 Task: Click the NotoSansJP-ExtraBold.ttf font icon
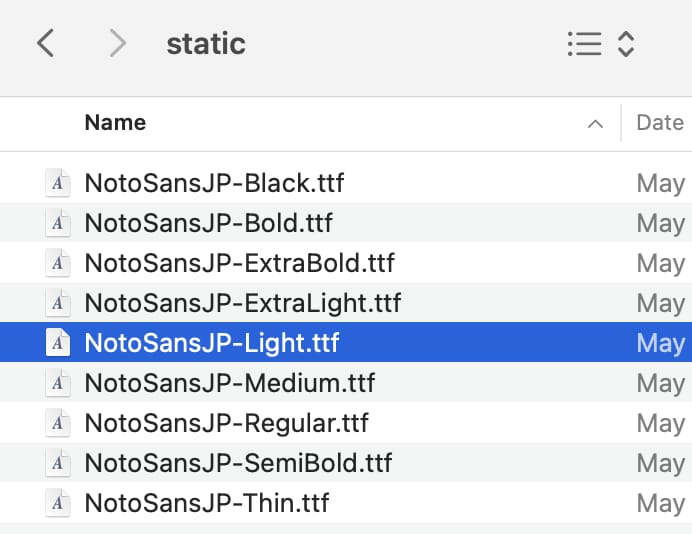pyautogui.click(x=58, y=263)
